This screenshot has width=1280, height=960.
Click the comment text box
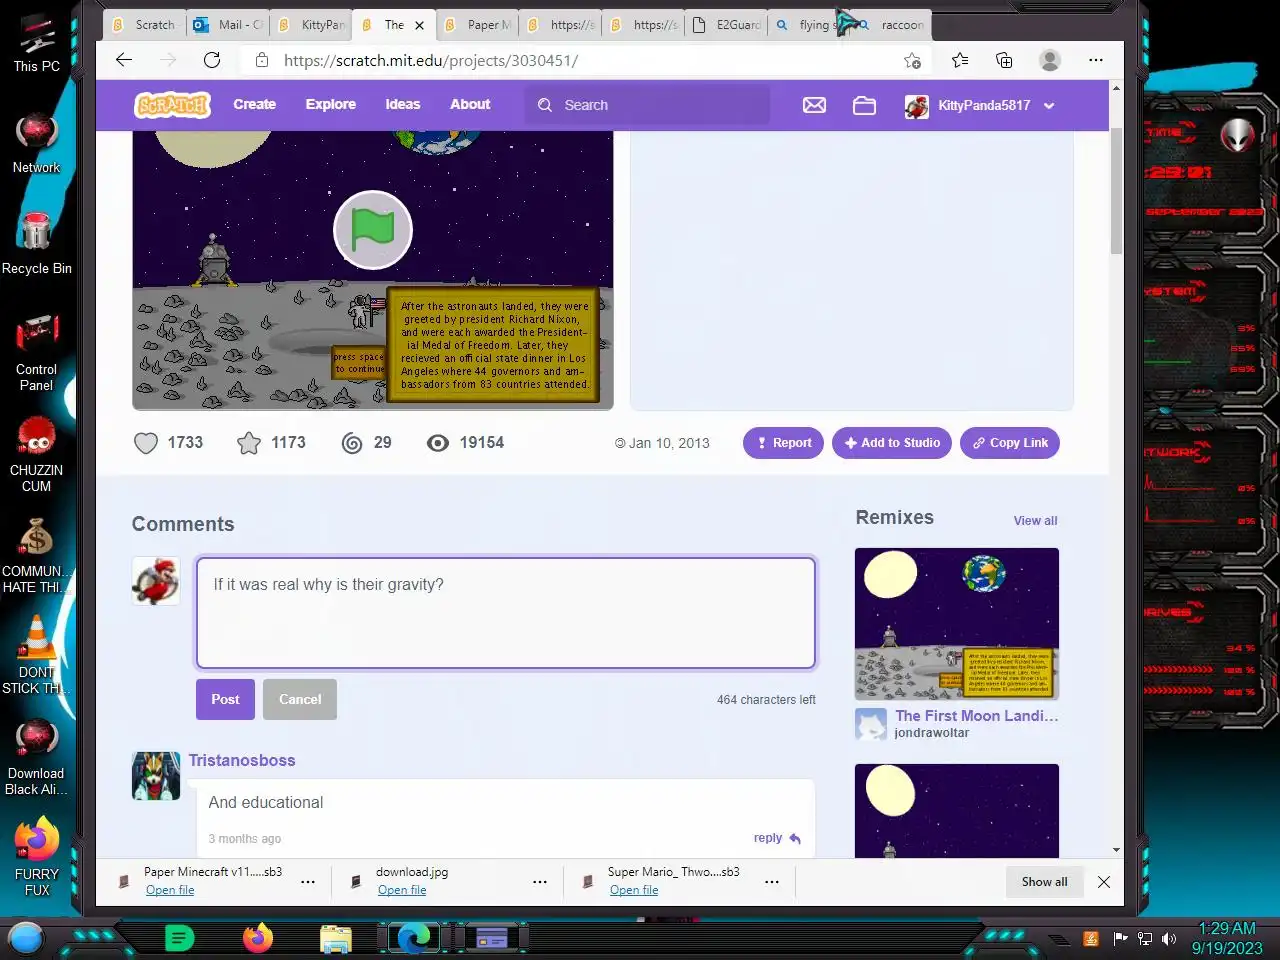point(506,613)
